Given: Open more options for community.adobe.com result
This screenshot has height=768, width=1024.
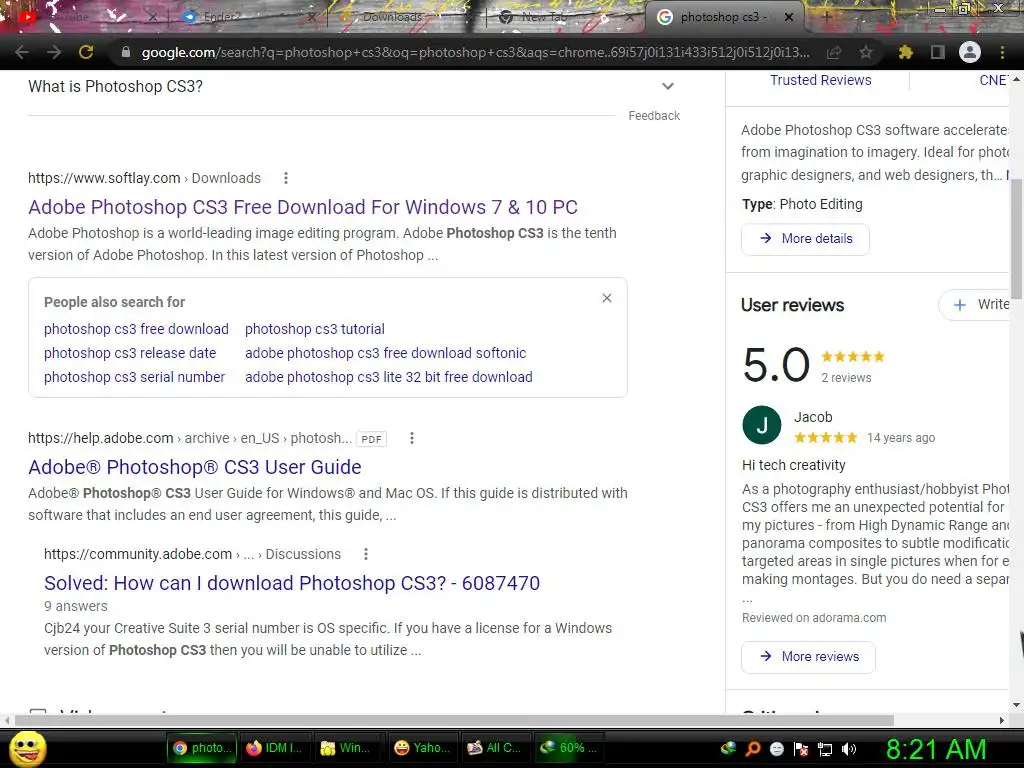Looking at the screenshot, I should coord(366,554).
